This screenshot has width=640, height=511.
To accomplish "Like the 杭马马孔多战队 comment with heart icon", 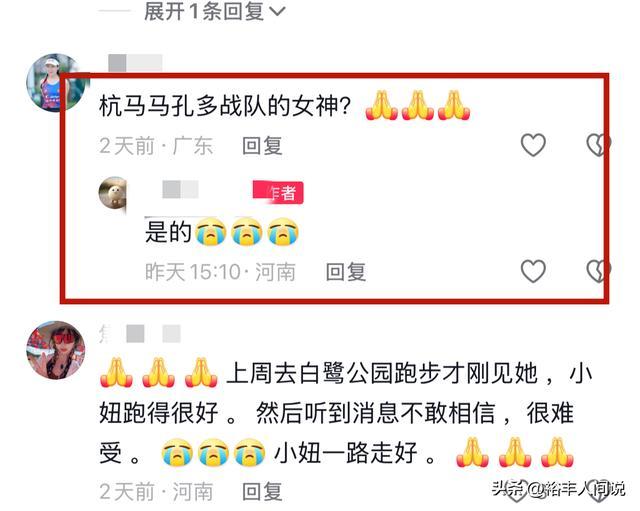I will point(533,144).
